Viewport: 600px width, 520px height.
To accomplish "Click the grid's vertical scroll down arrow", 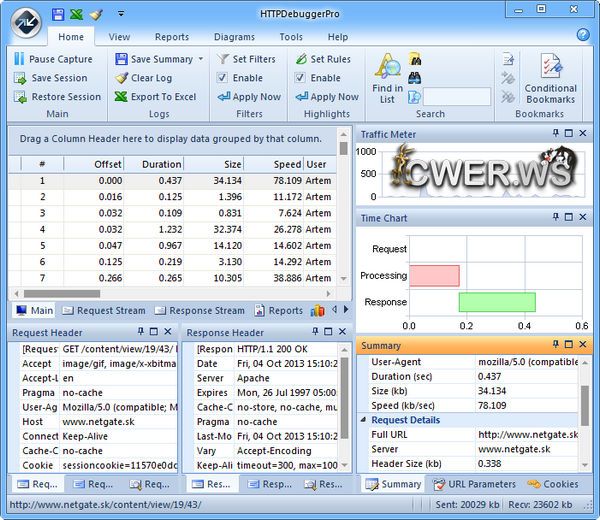I will (343, 279).
